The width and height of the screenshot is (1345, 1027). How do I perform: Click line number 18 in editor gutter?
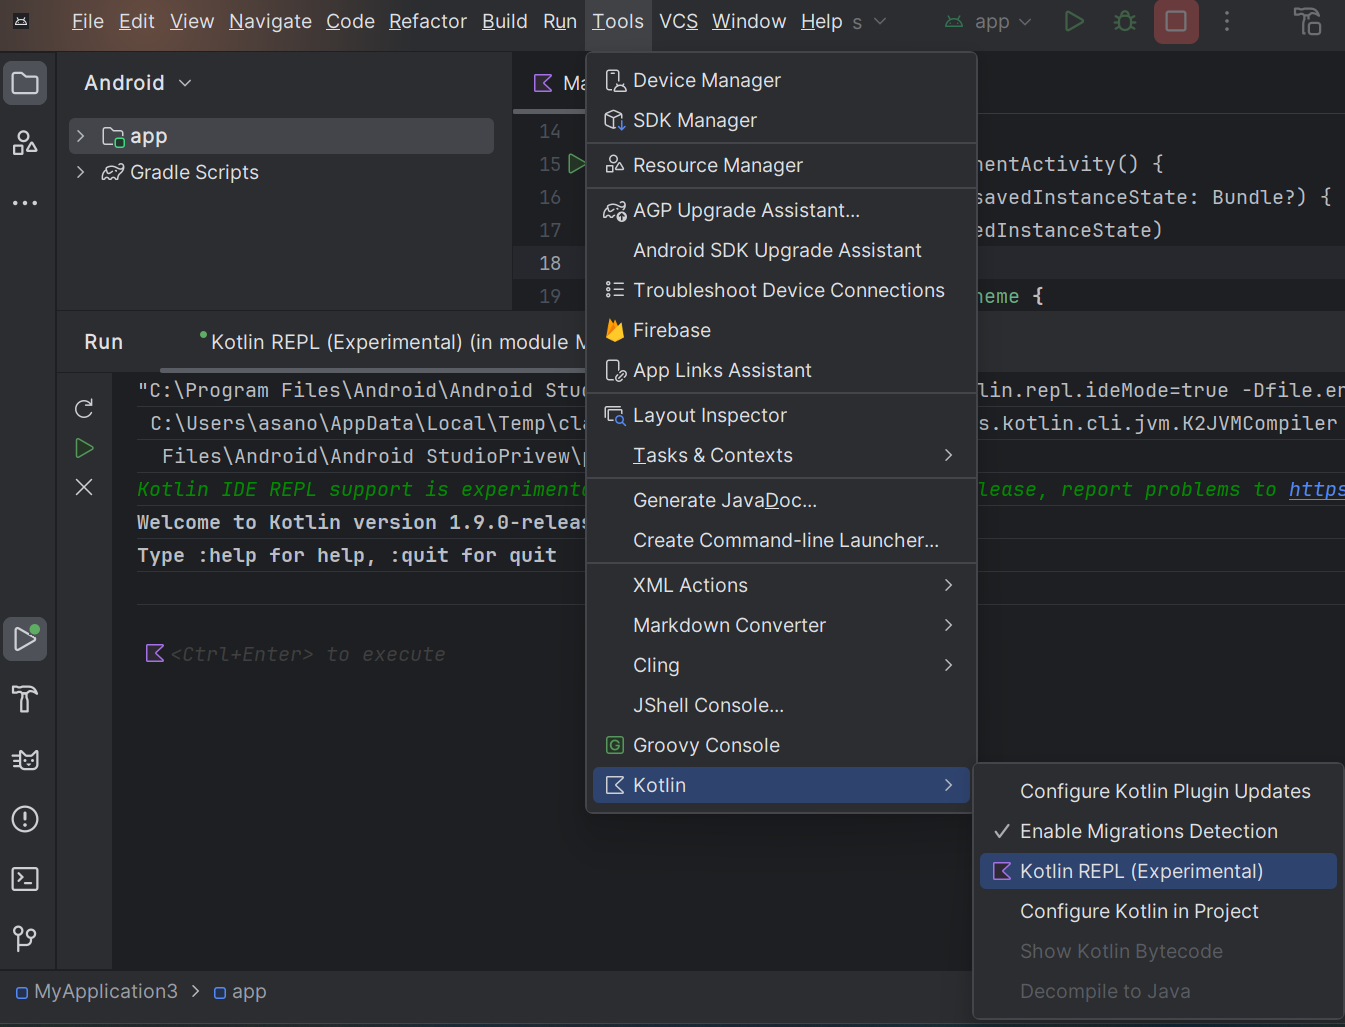pos(550,263)
